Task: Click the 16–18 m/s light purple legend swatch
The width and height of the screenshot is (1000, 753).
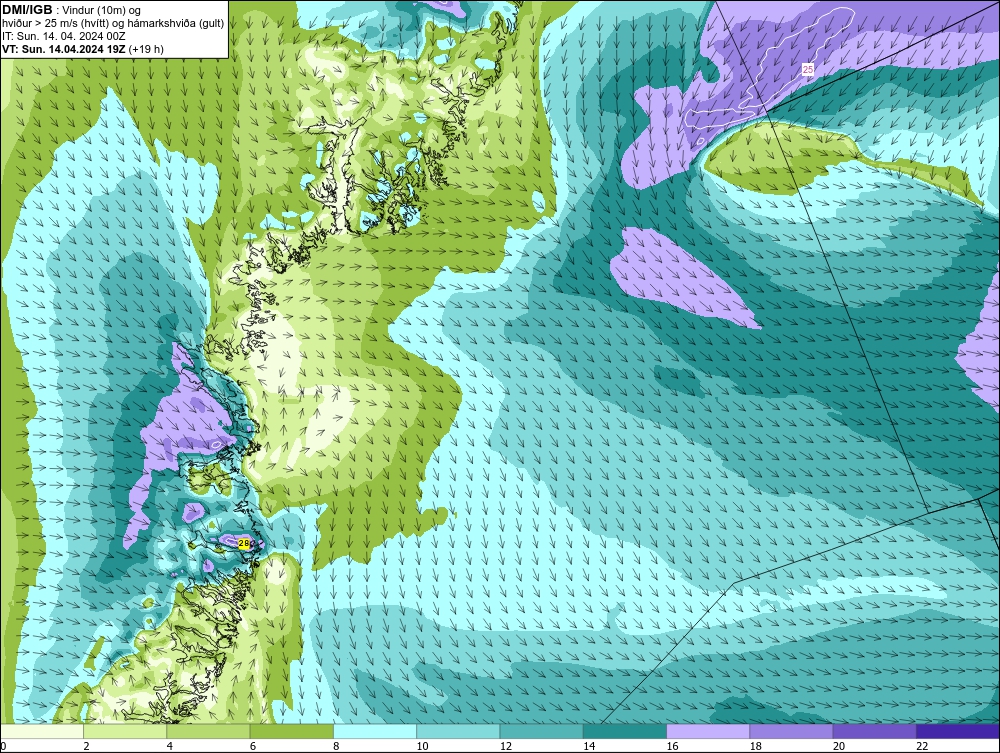Action: click(x=708, y=731)
